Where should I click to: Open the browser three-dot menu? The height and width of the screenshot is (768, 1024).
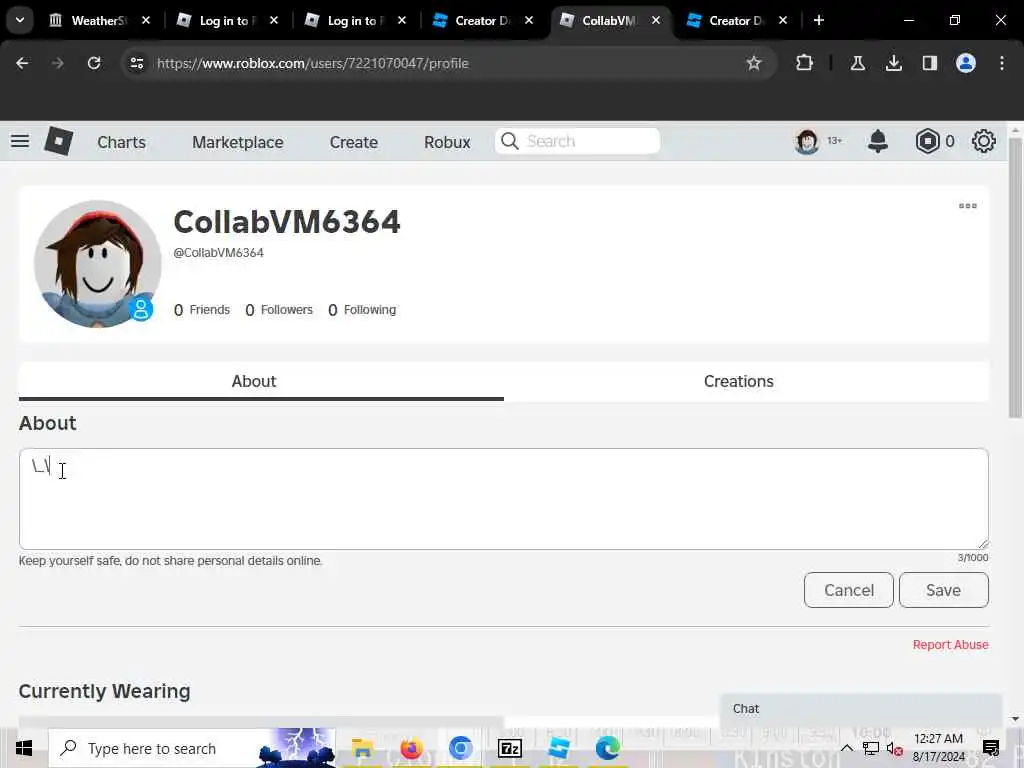(1001, 63)
